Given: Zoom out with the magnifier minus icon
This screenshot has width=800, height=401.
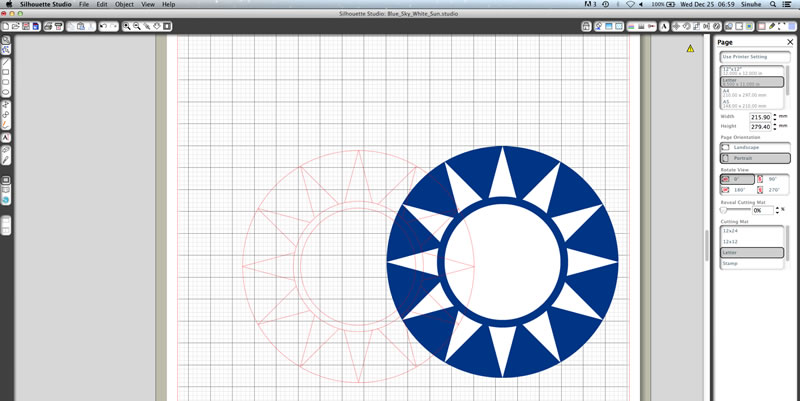Looking at the screenshot, I should (137, 27).
